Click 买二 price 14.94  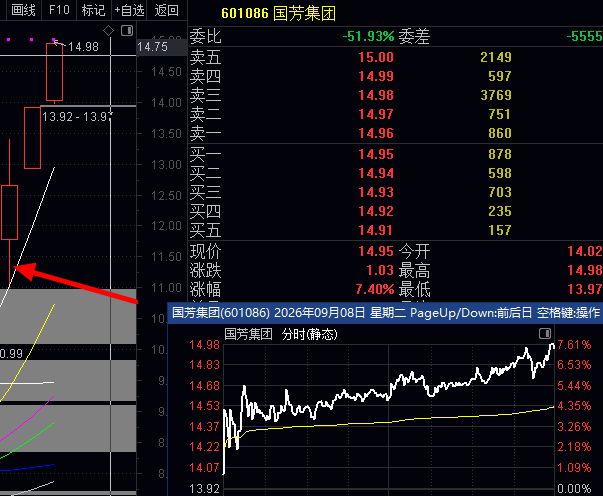point(376,173)
